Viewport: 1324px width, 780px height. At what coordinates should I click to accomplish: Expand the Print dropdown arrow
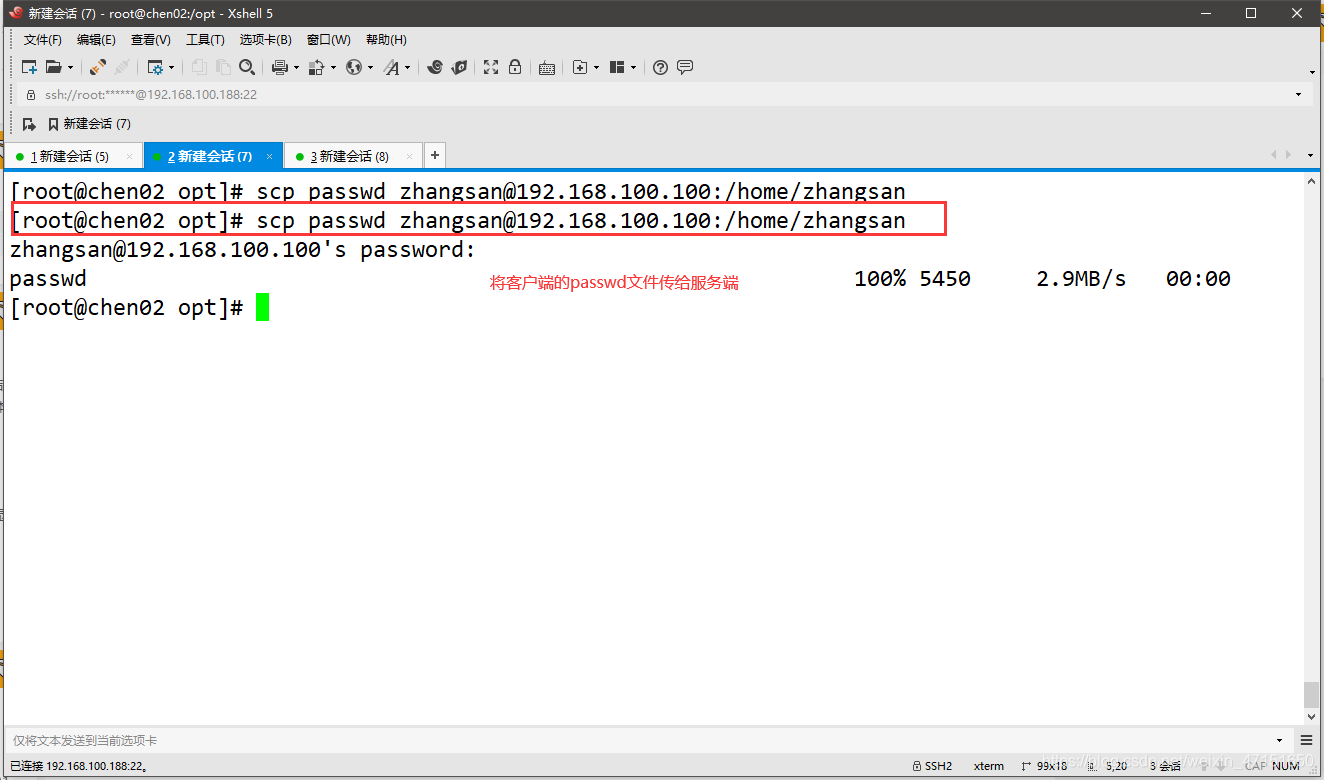coord(296,68)
